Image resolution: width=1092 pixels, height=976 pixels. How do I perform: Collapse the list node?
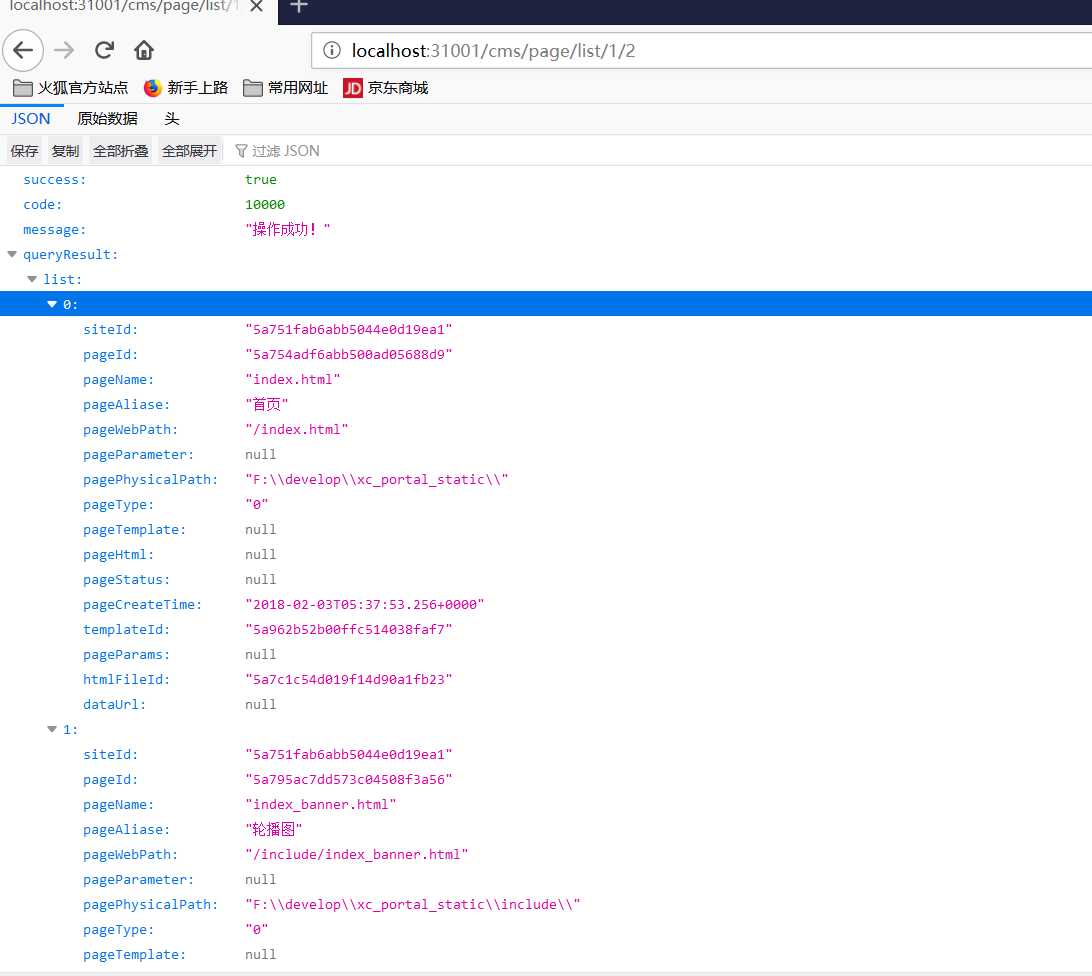click(x=32, y=279)
